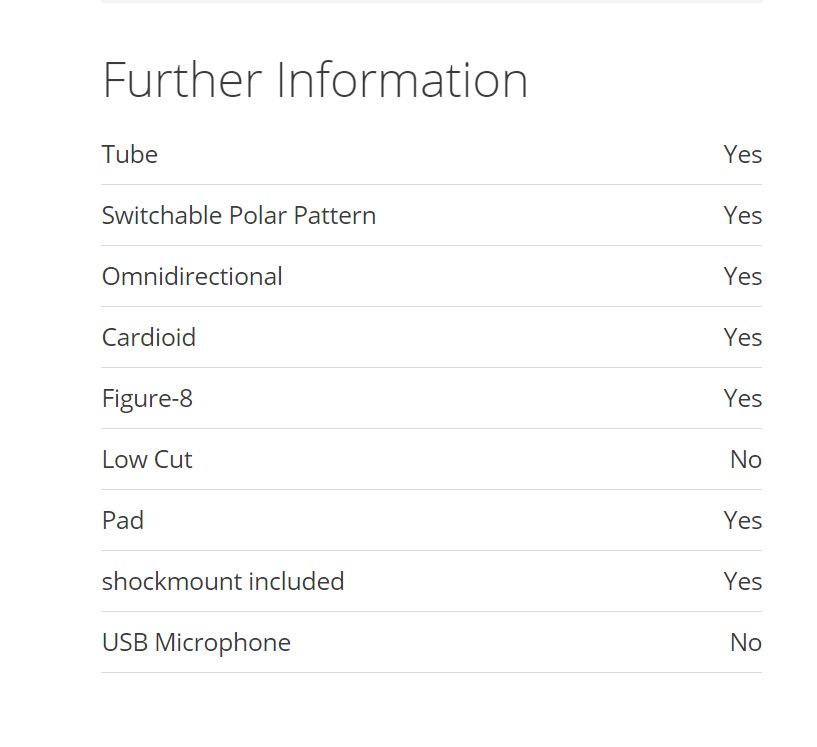Click the Further Information heading
817x747 pixels.
(315, 80)
